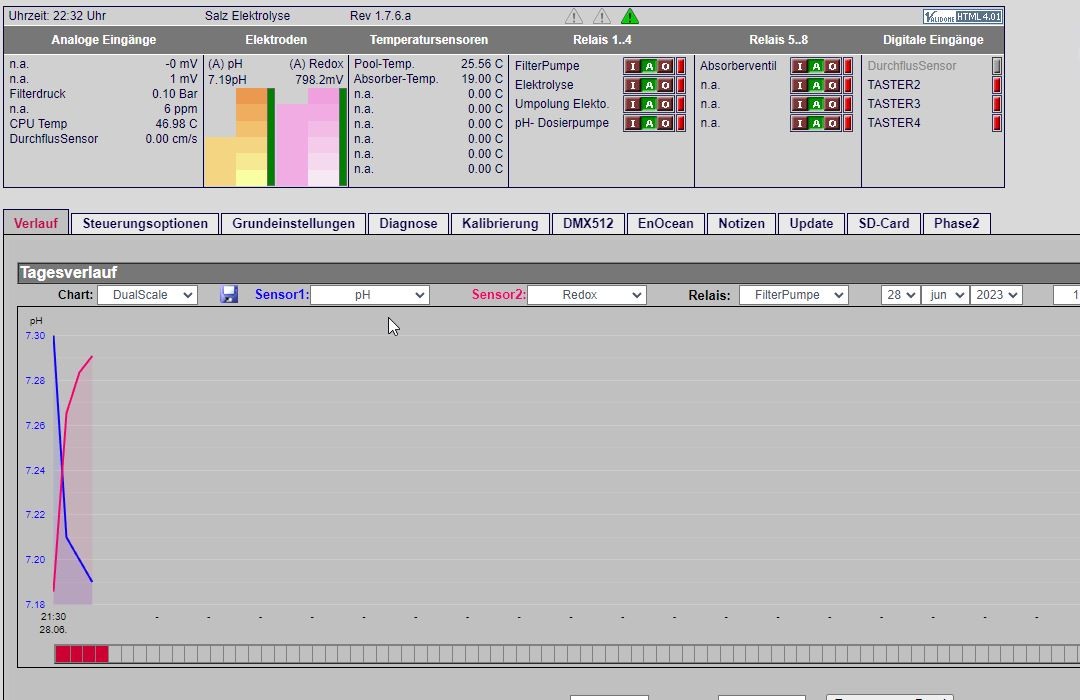Click the floppy disk save icon
This screenshot has width=1080, height=700.
point(229,295)
